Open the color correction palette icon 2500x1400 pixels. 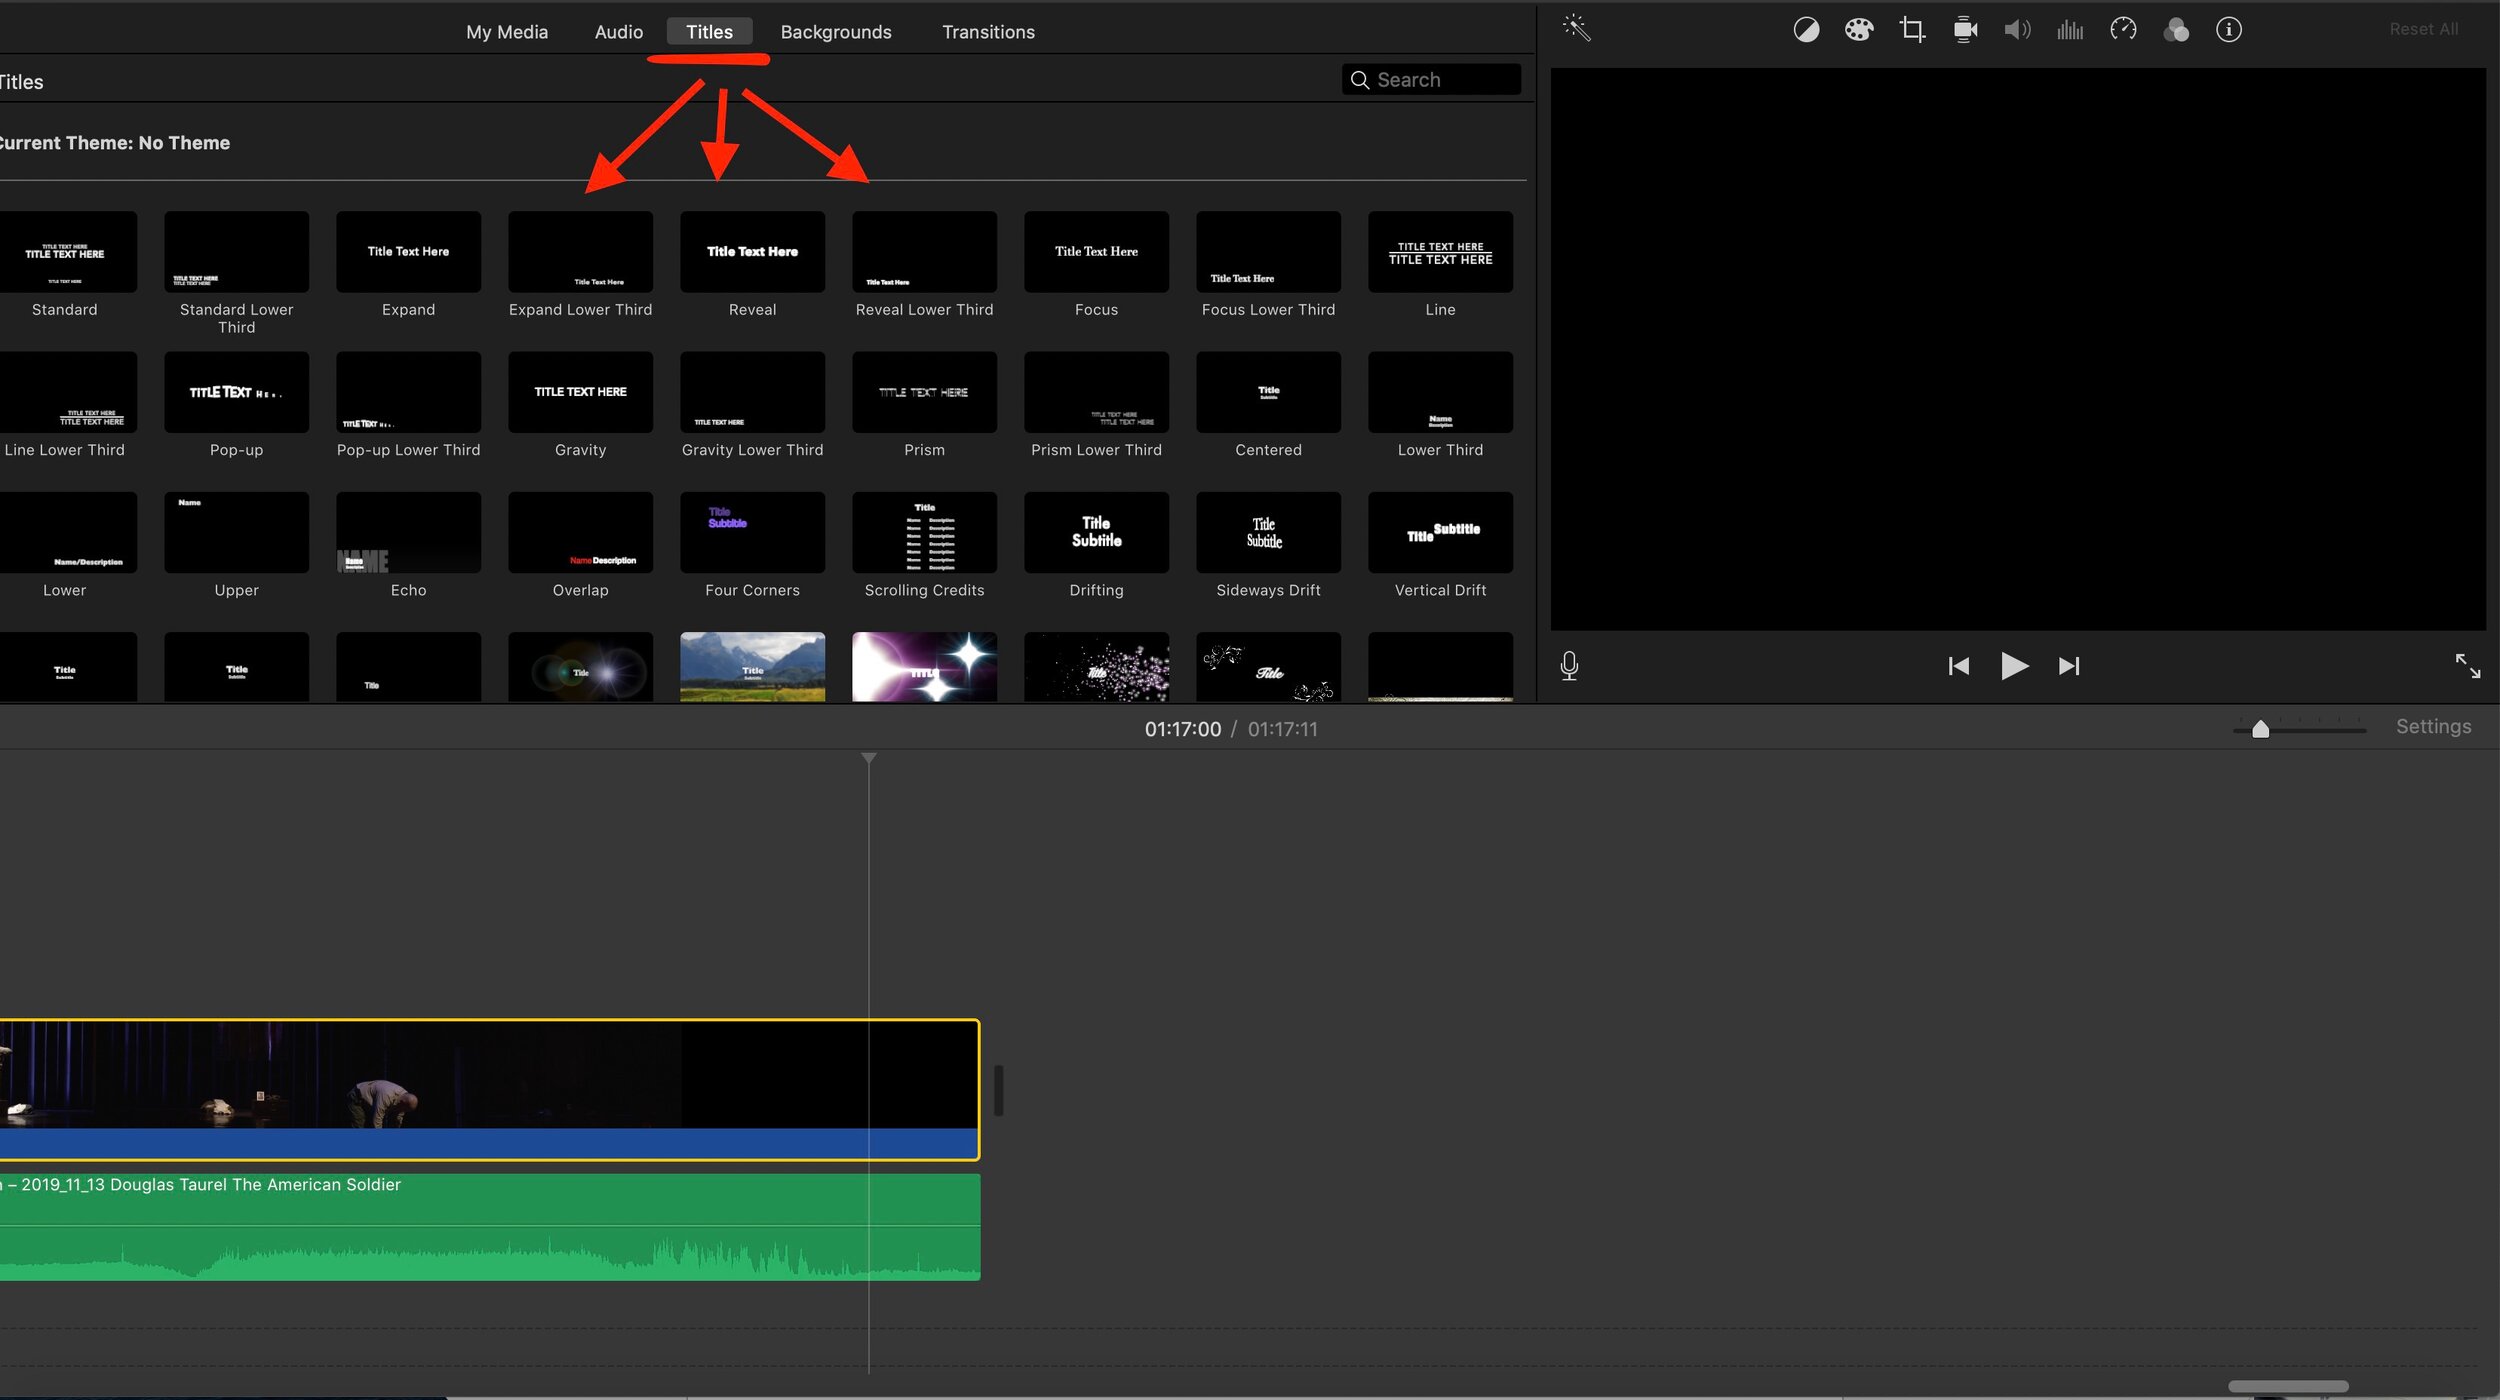coord(1859,30)
